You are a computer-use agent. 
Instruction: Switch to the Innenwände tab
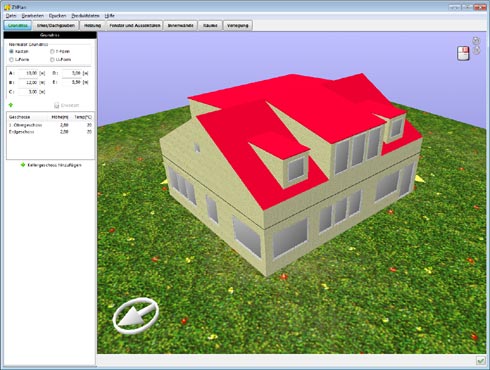point(180,25)
